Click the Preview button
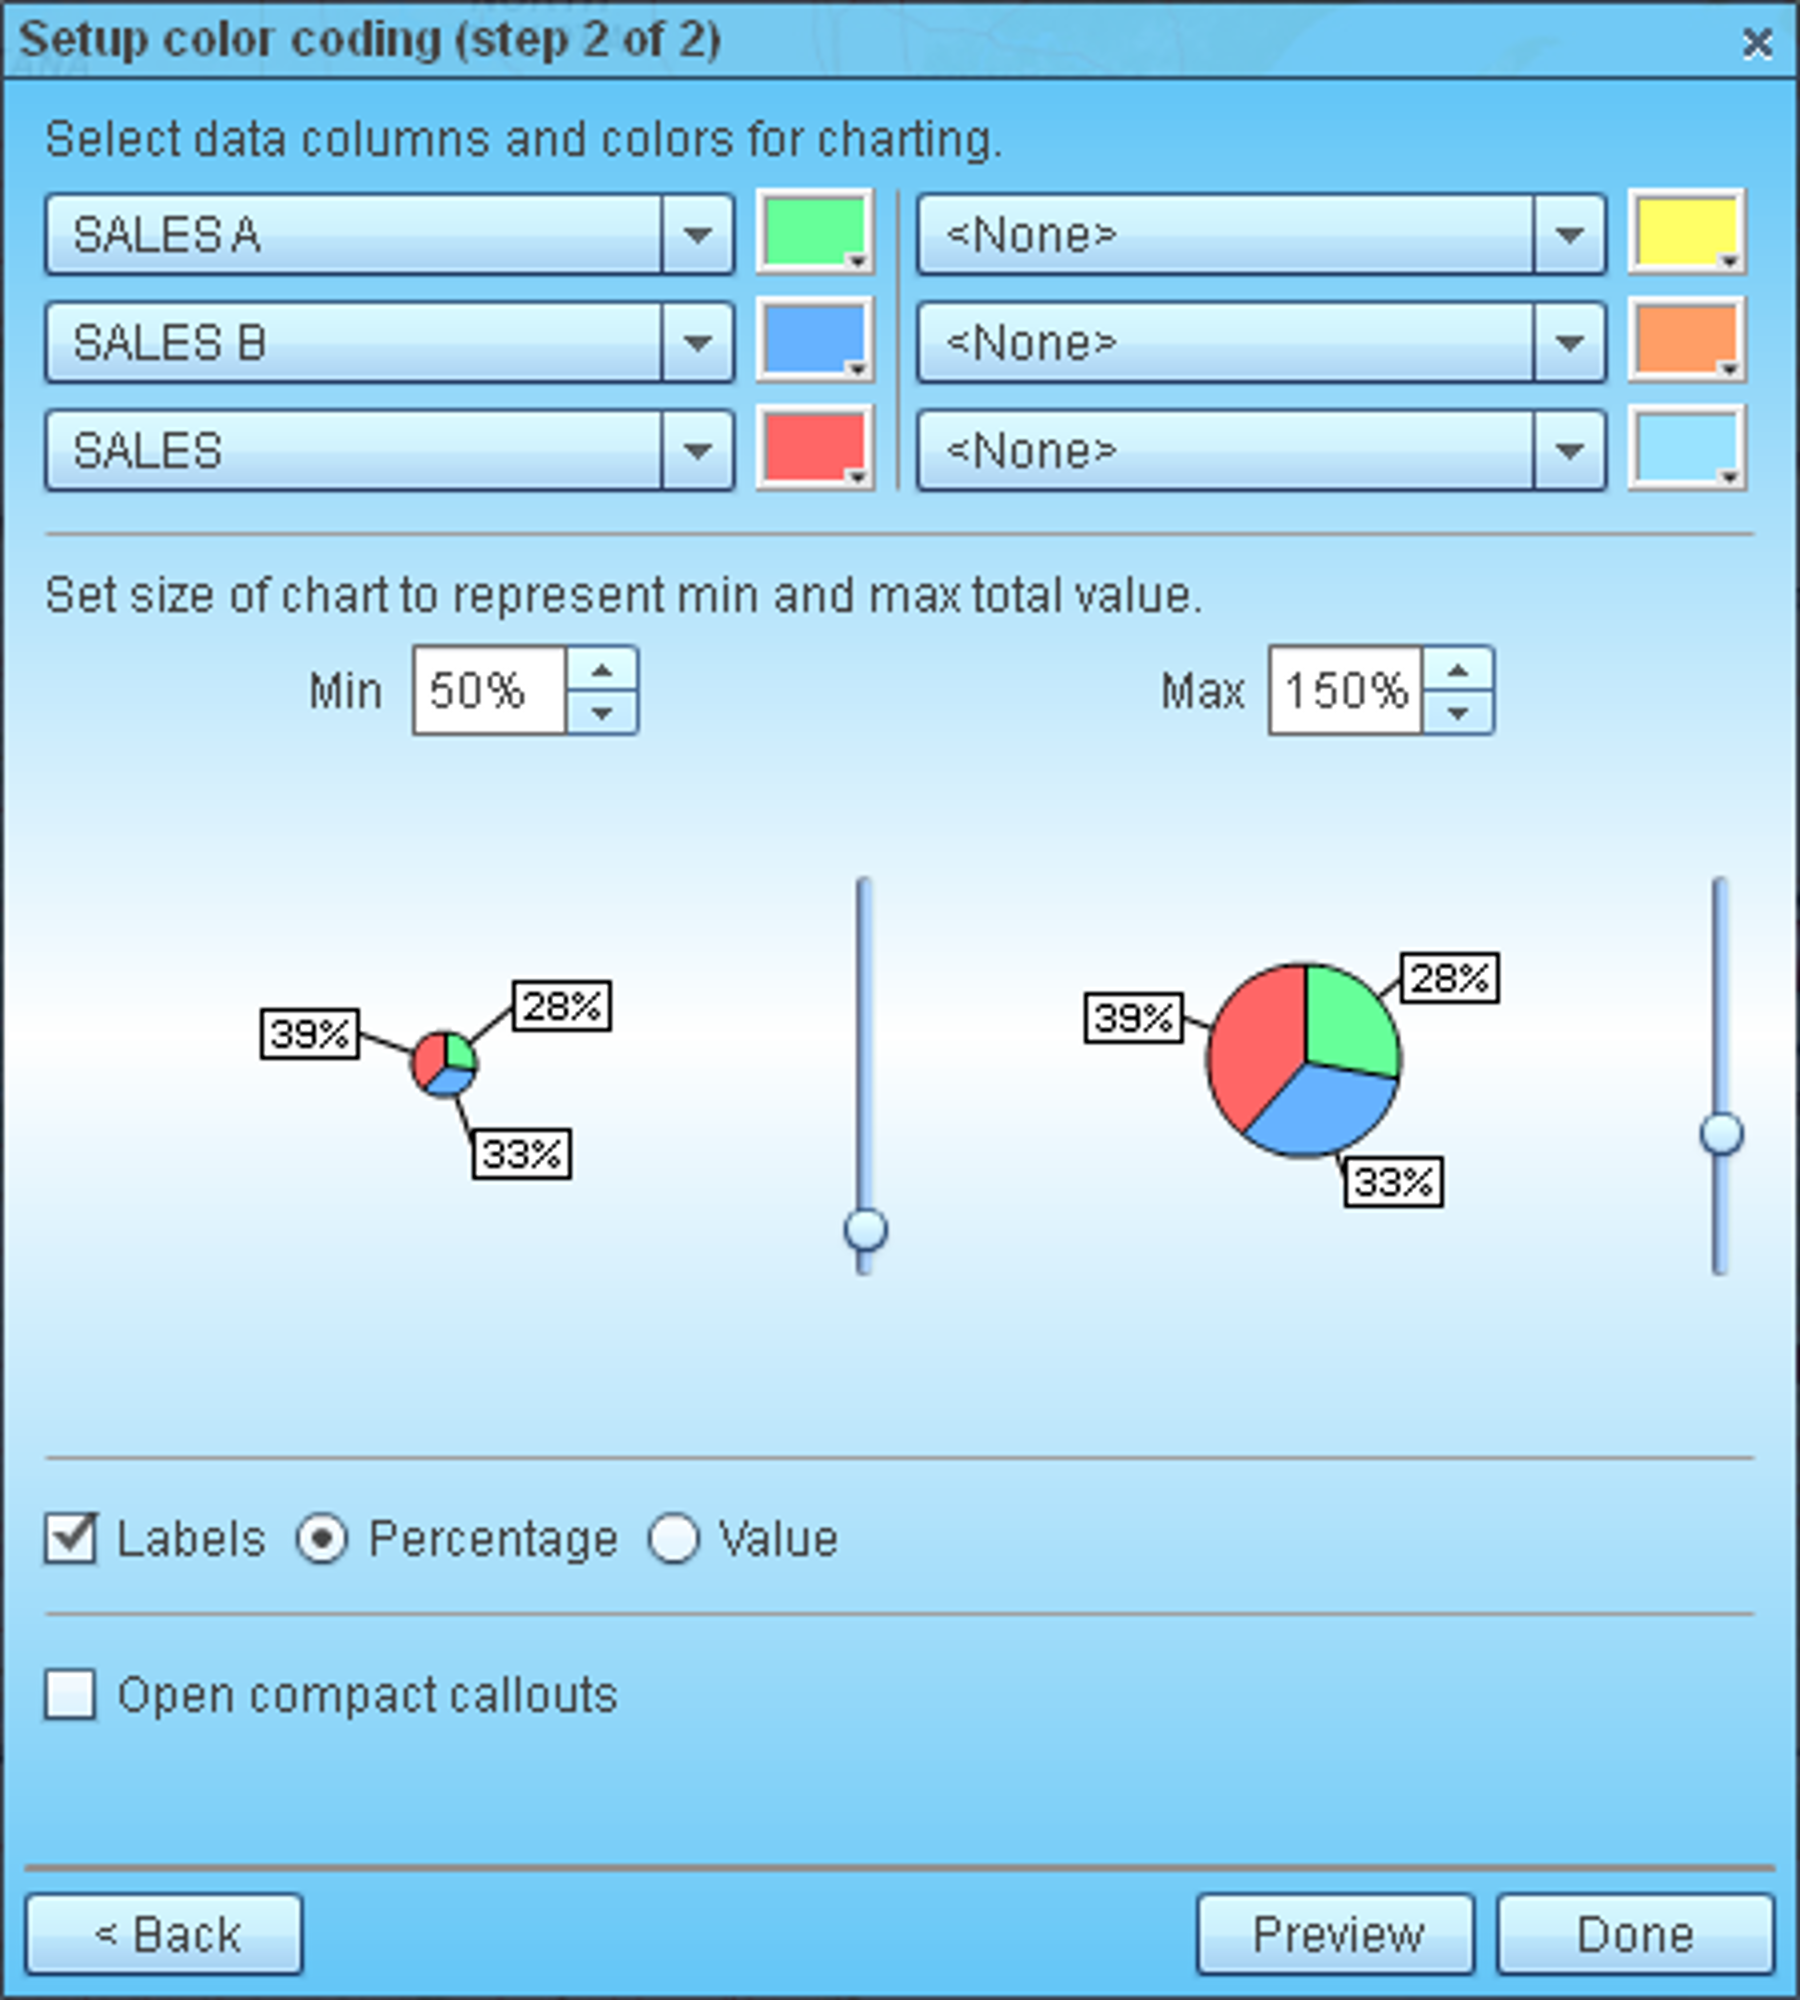 pos(1336,1934)
